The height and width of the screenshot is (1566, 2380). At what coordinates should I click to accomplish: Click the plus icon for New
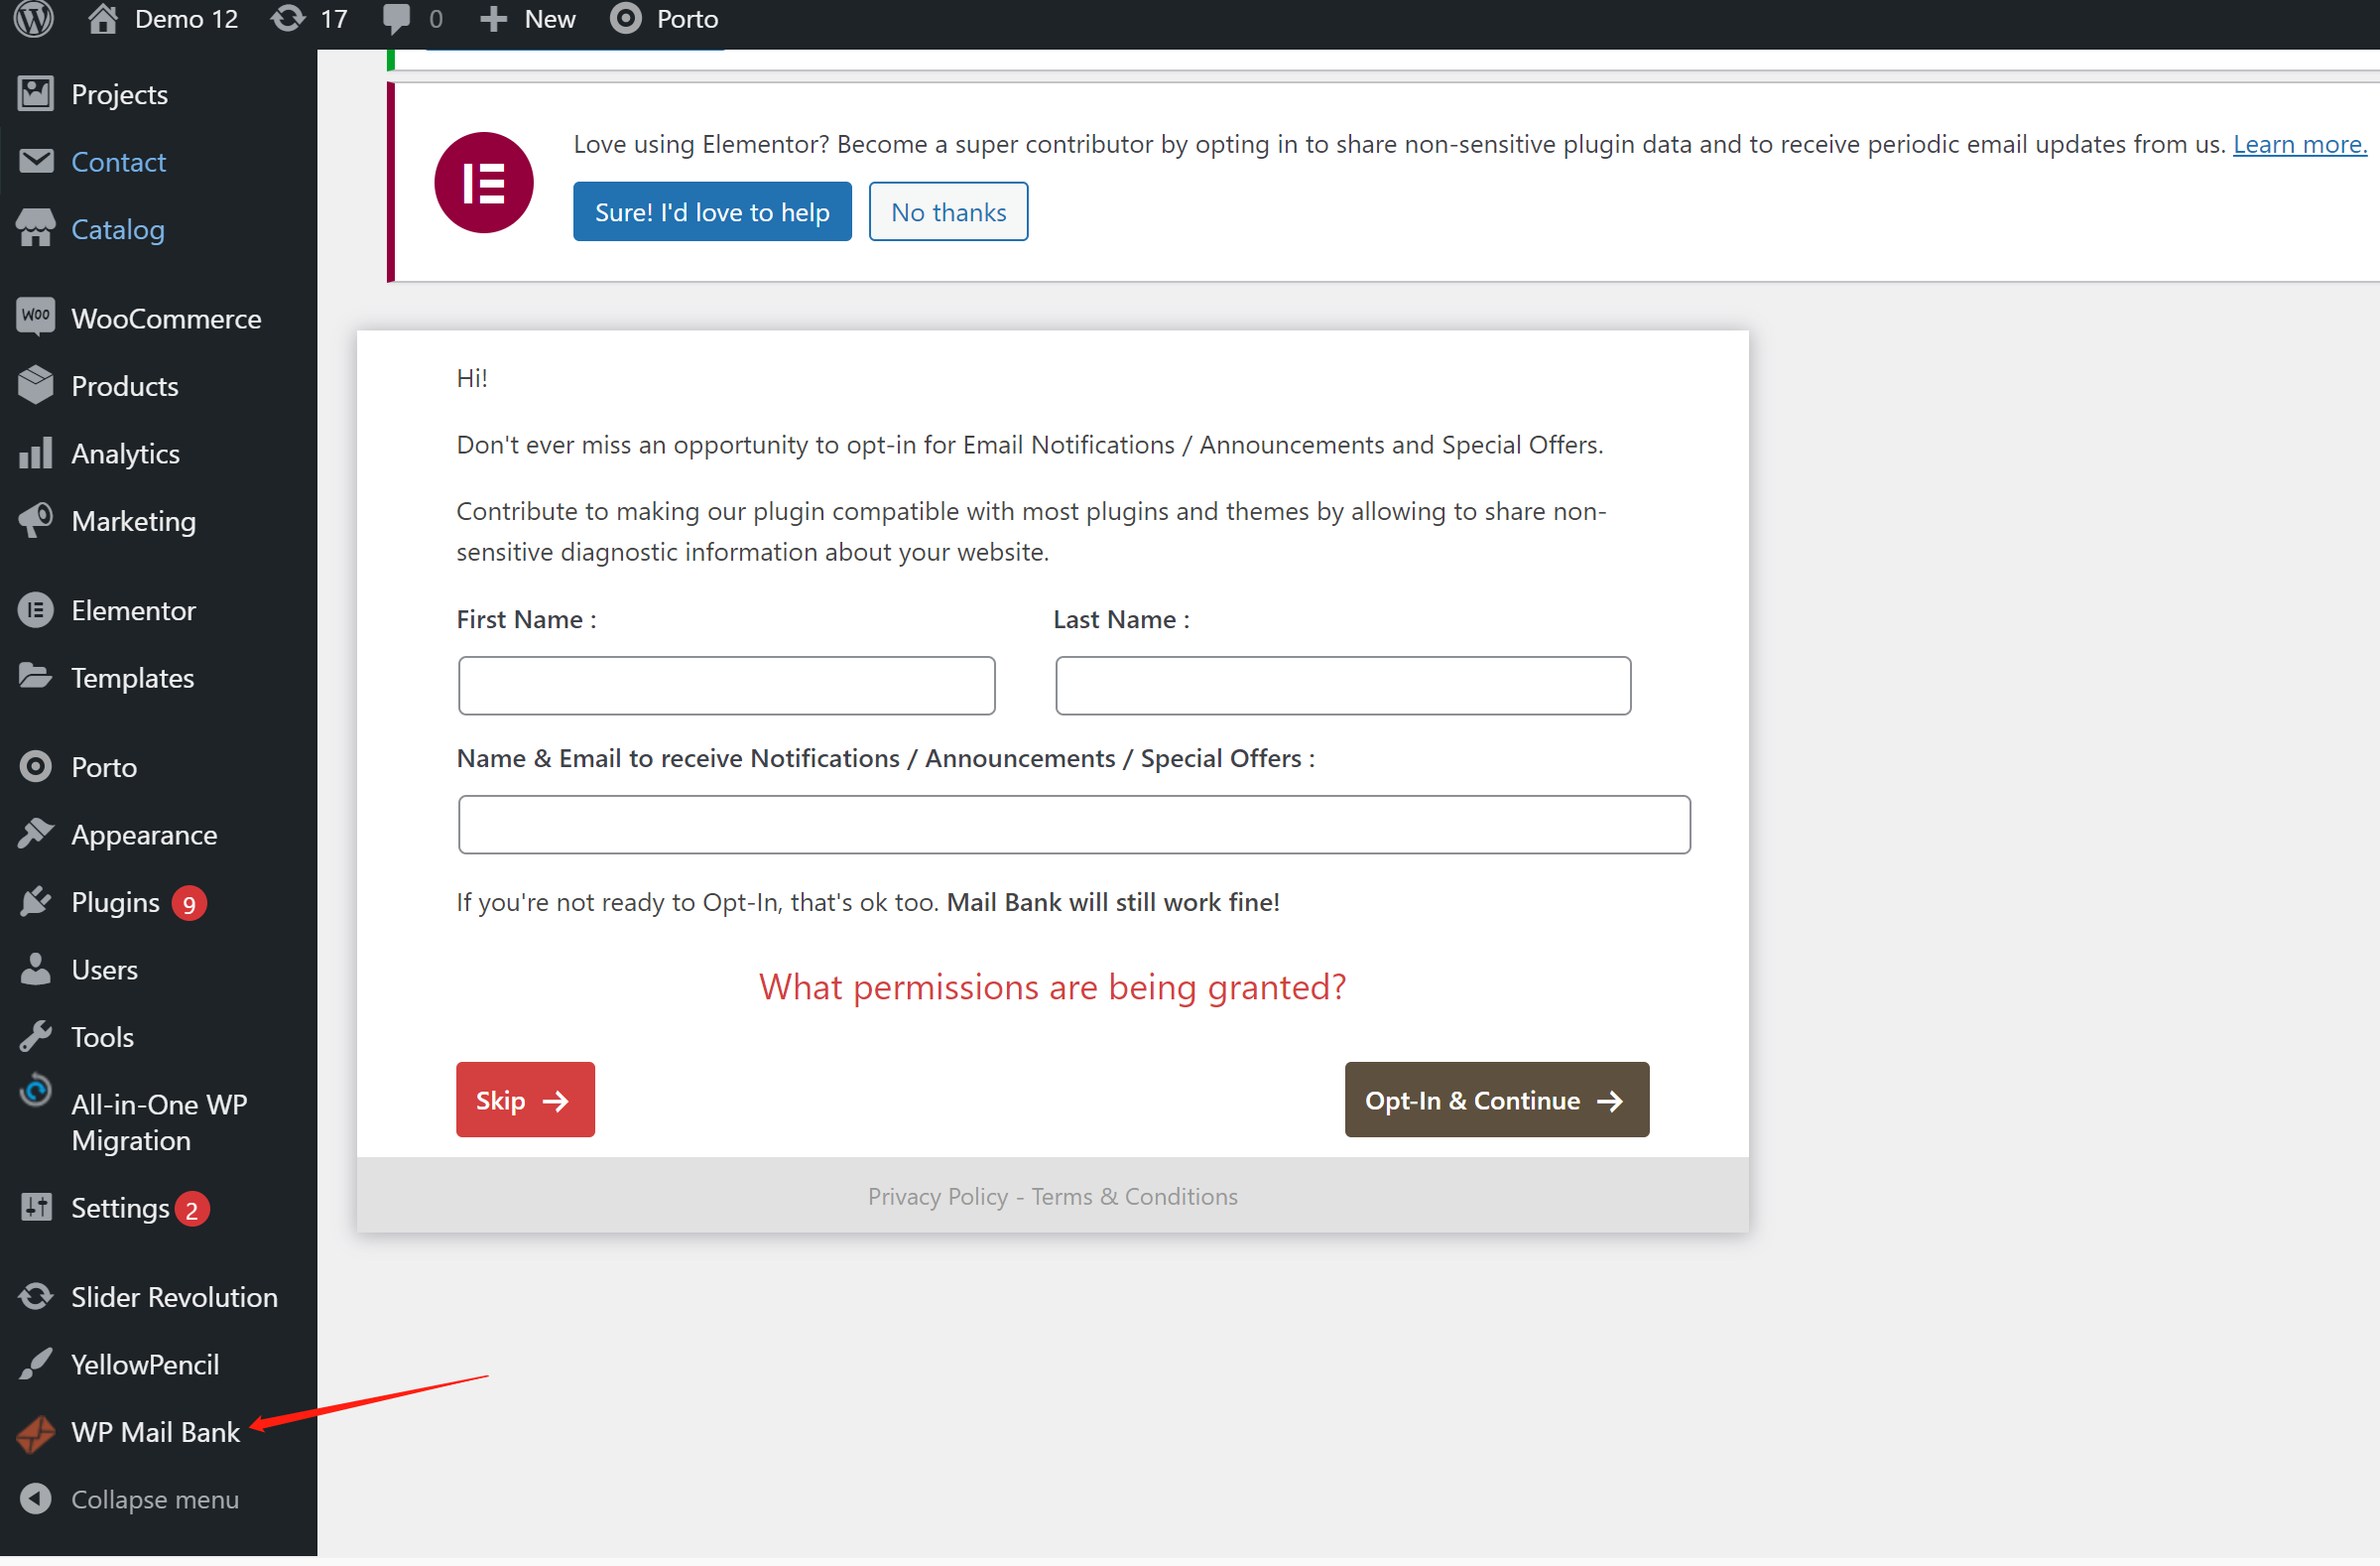pyautogui.click(x=493, y=19)
